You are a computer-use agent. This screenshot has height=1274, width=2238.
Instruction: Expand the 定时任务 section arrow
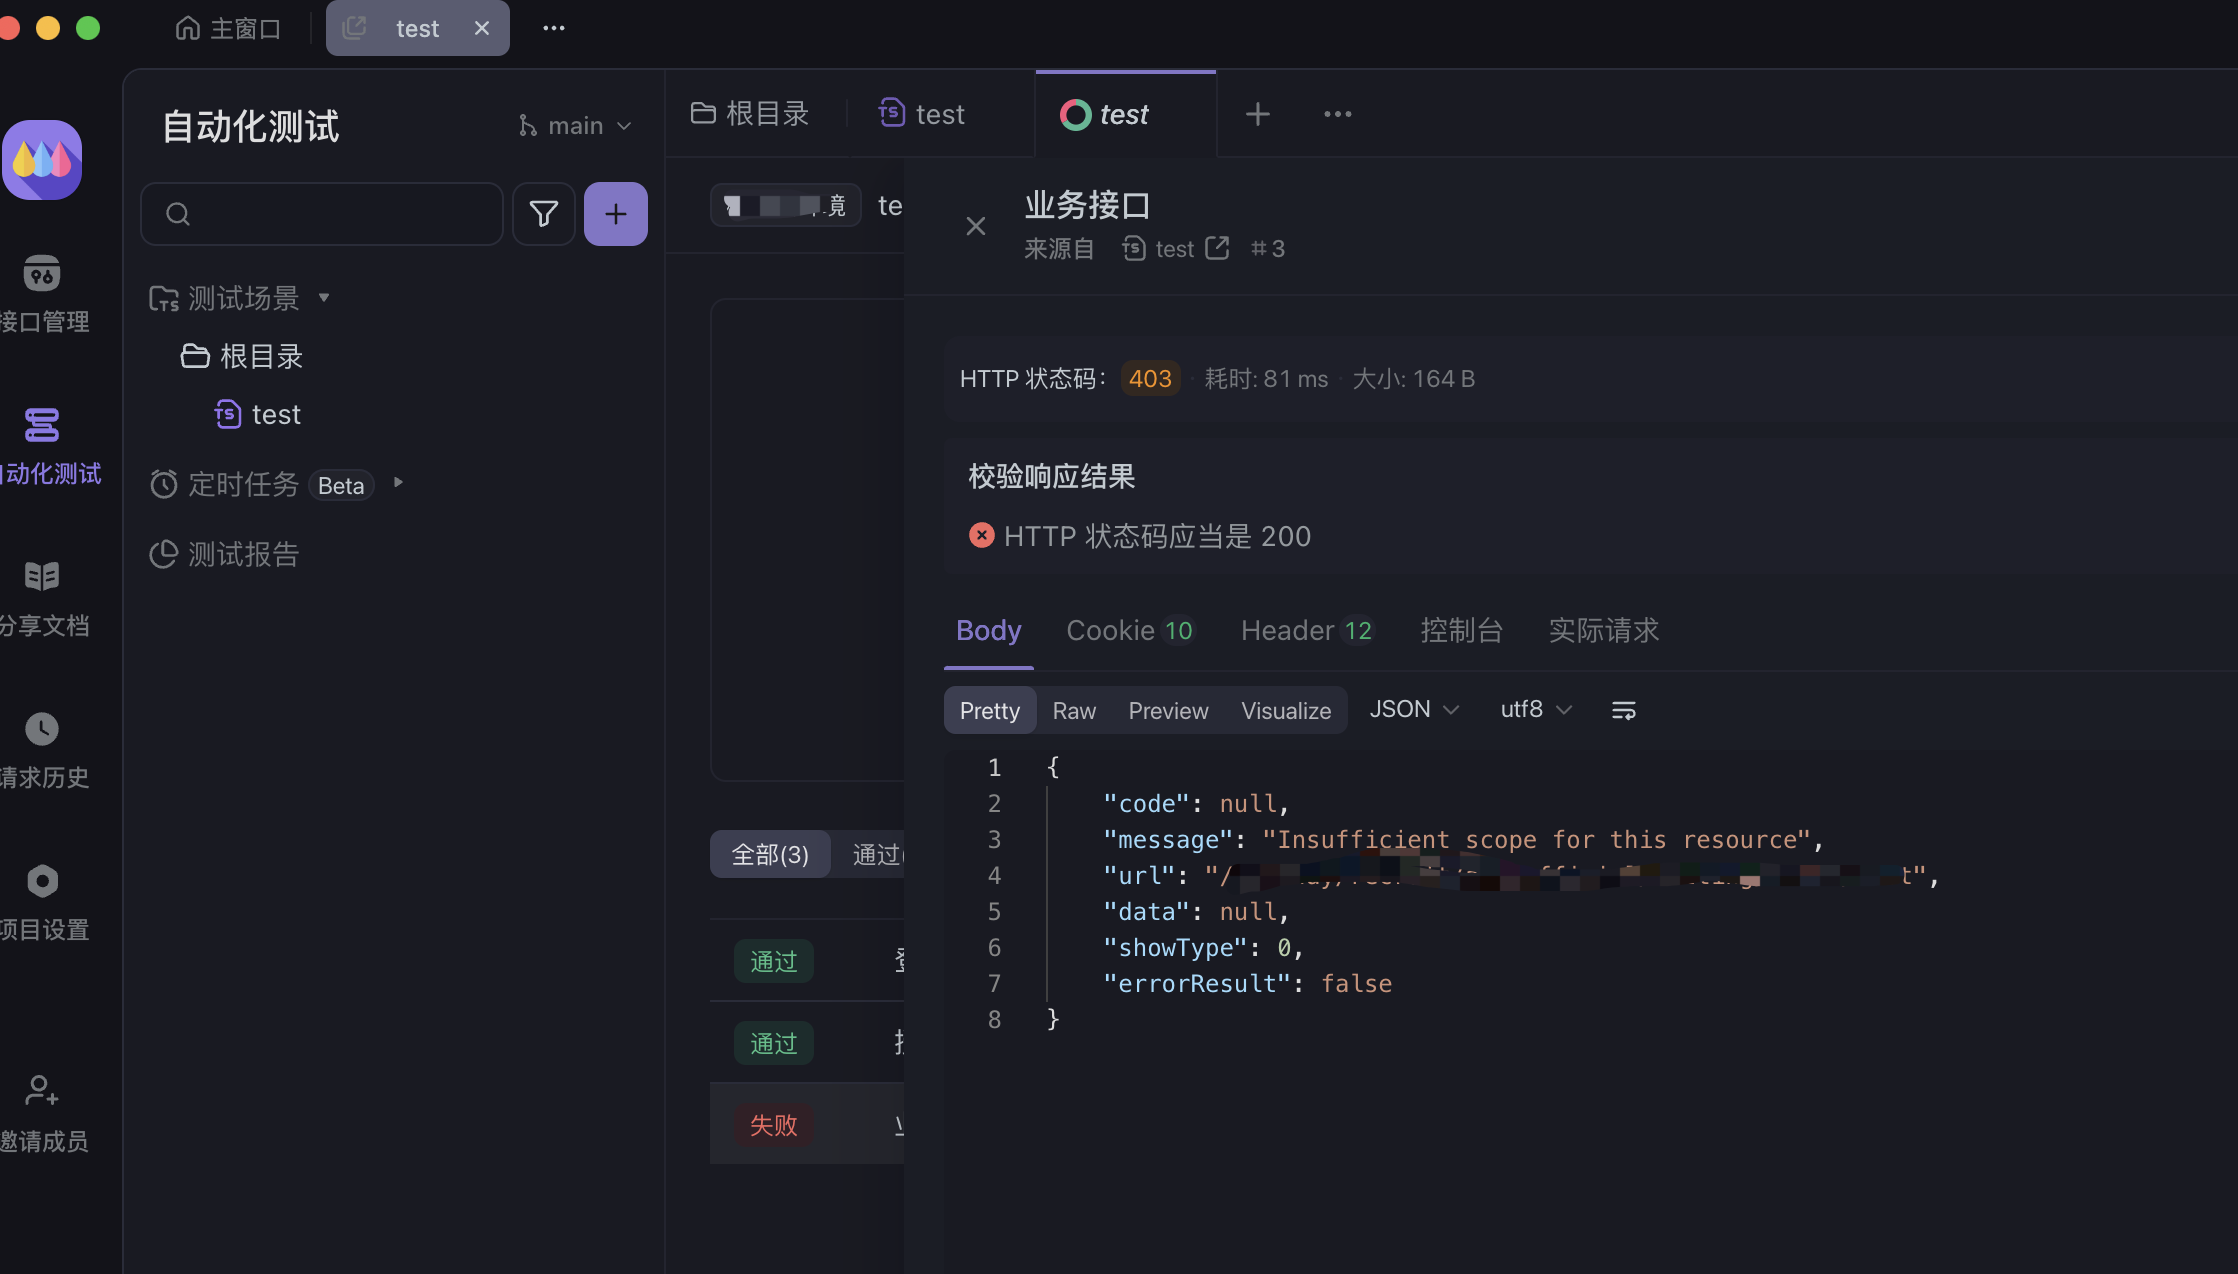click(398, 483)
